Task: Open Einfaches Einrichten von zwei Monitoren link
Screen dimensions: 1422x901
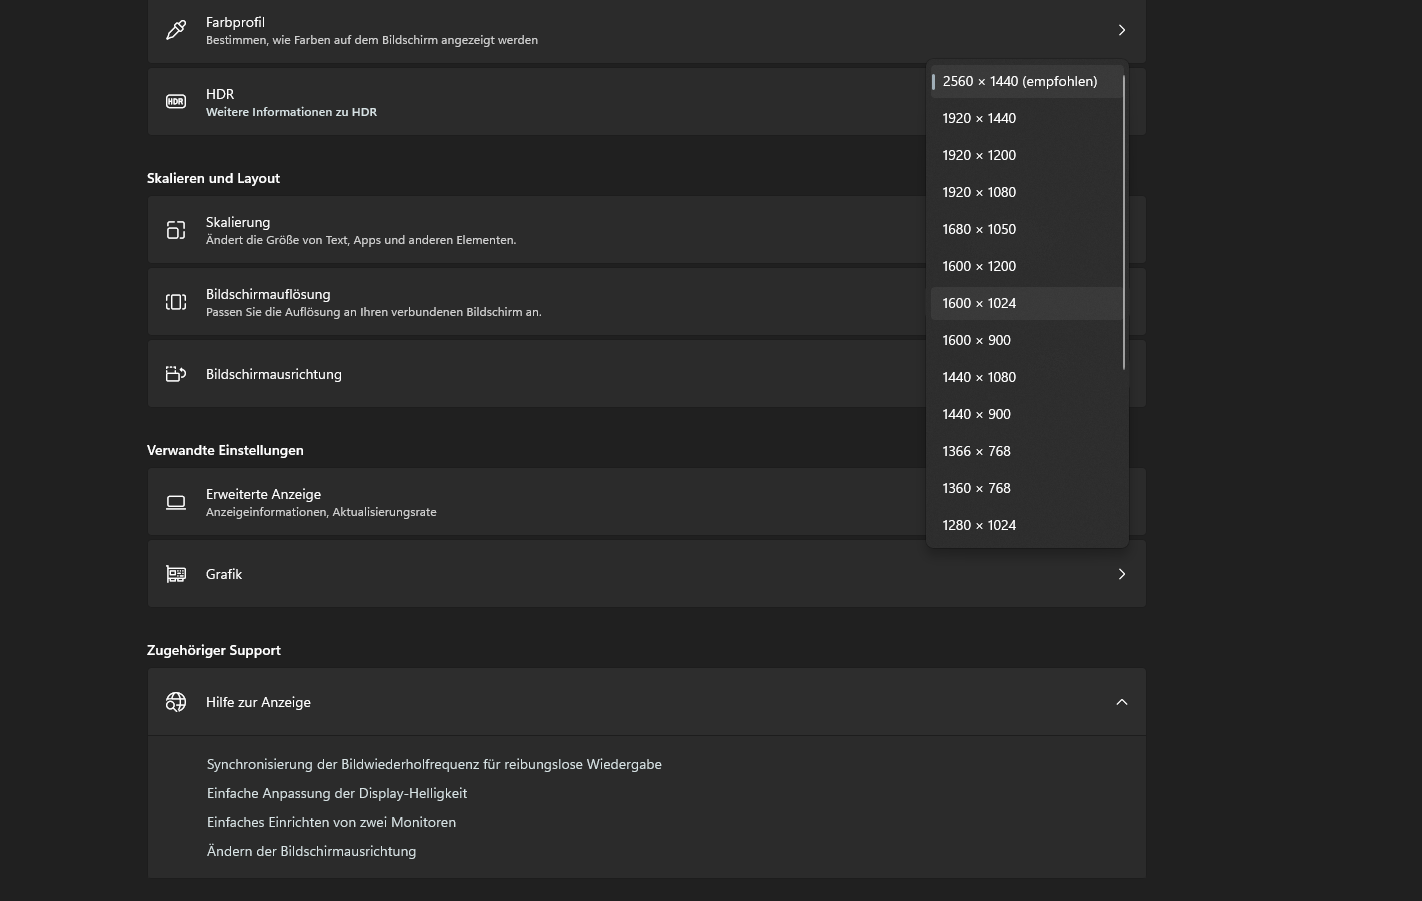Action: pos(331,822)
